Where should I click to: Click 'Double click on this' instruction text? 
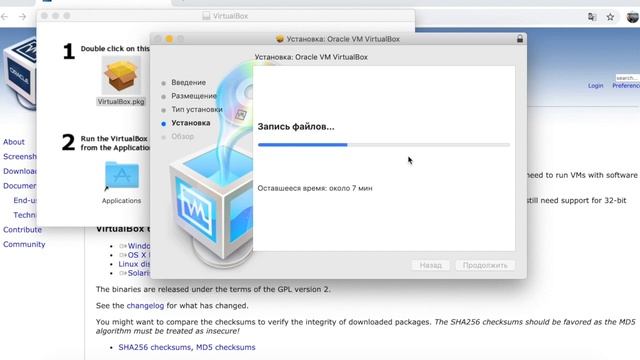(115, 49)
